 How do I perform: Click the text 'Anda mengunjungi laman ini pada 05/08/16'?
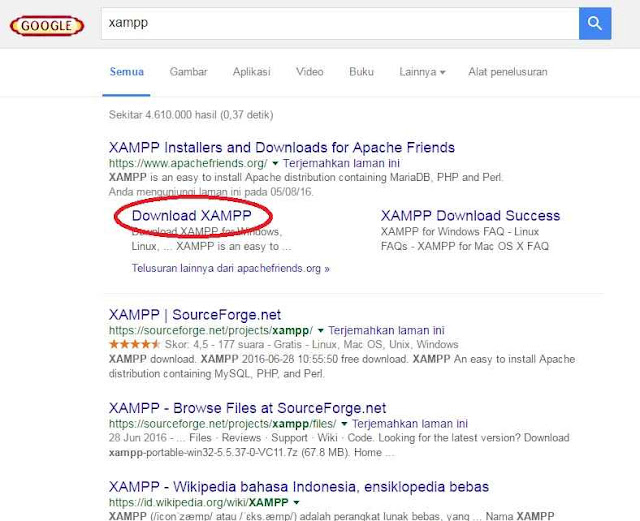click(x=211, y=191)
